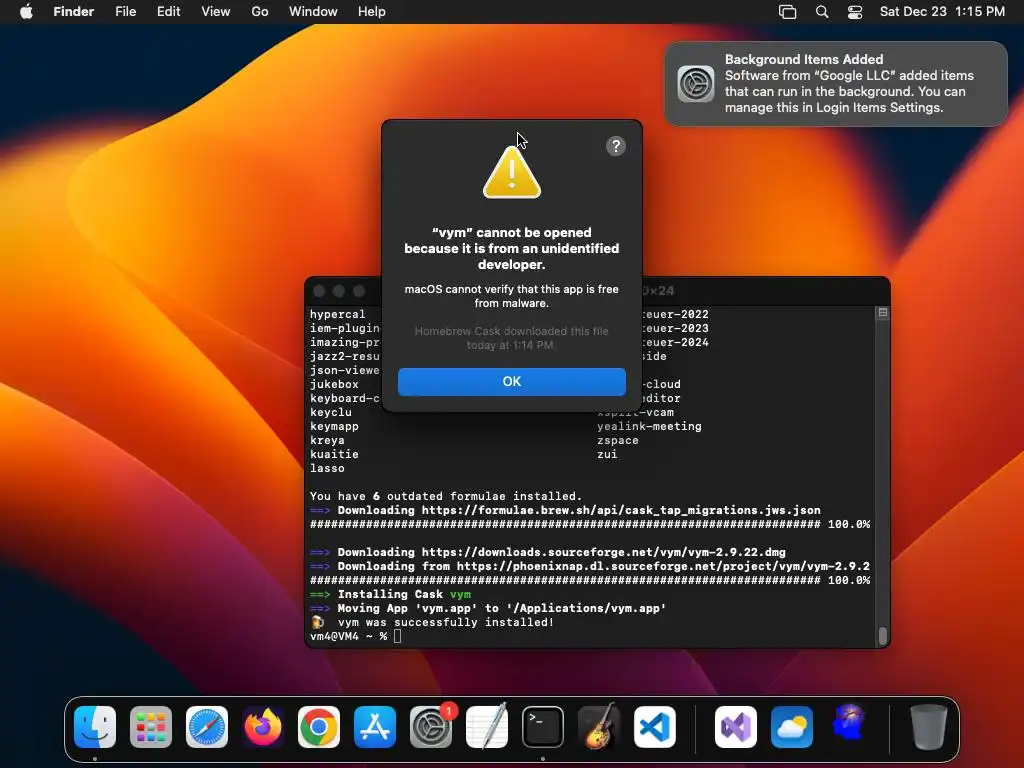This screenshot has height=768, width=1024.
Task: Open the Window menu
Action: coord(313,12)
